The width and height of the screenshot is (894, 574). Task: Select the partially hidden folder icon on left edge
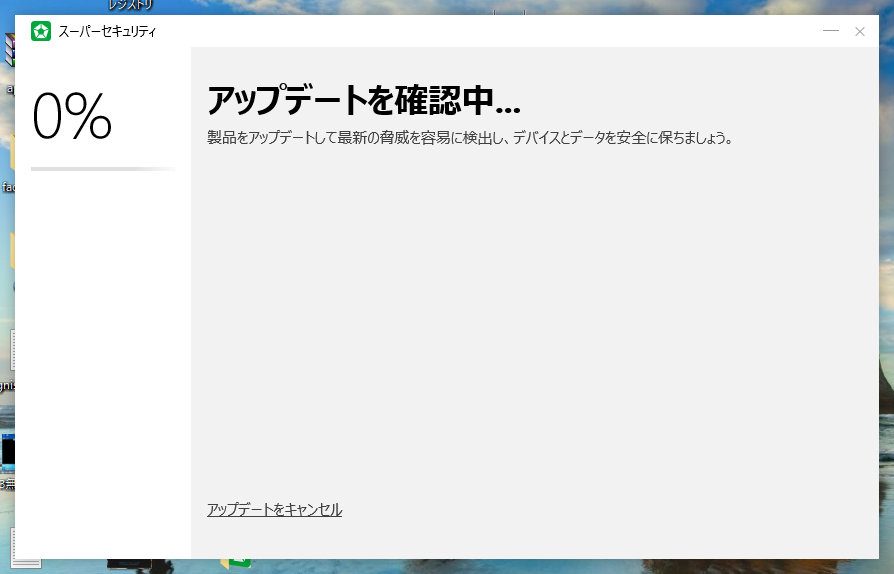pos(11,250)
